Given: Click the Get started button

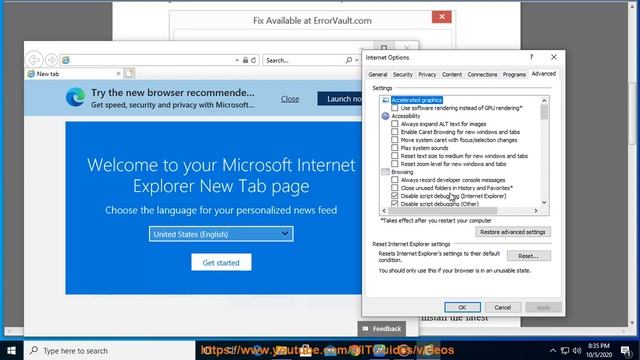Looking at the screenshot, I should pyautogui.click(x=221, y=262).
